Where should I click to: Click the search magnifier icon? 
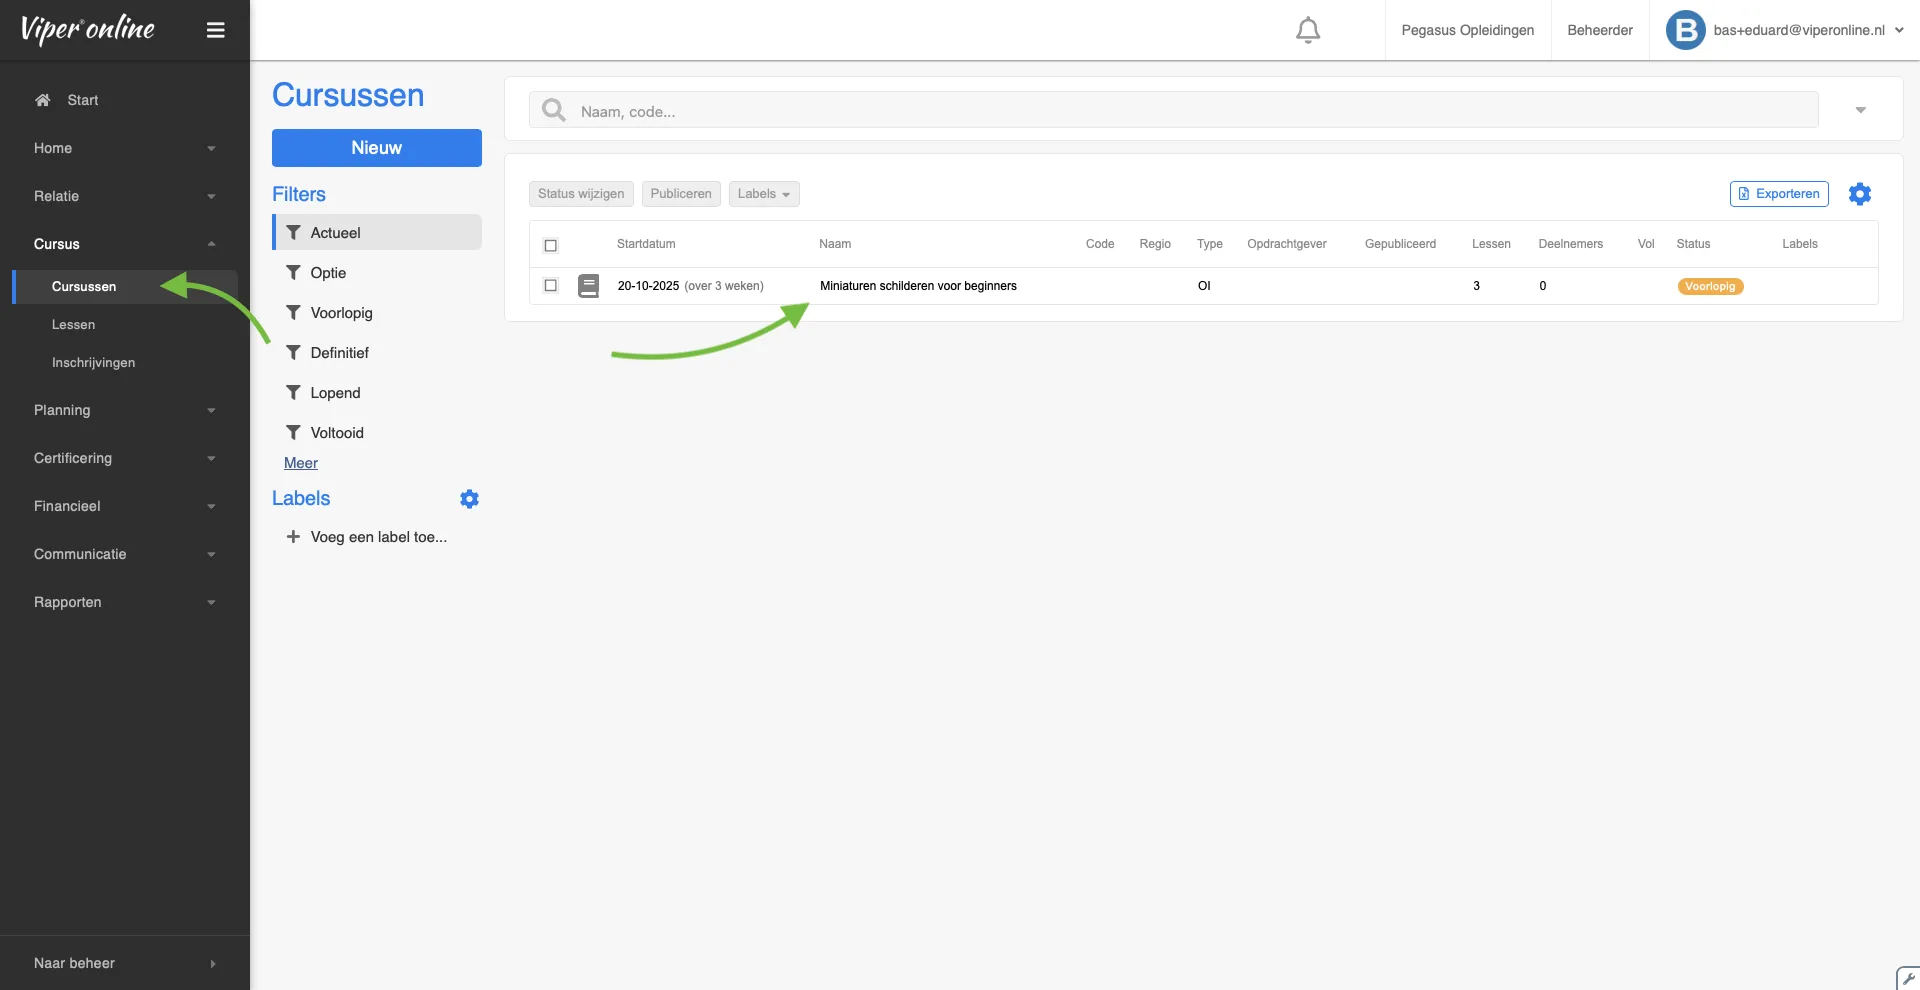553,111
